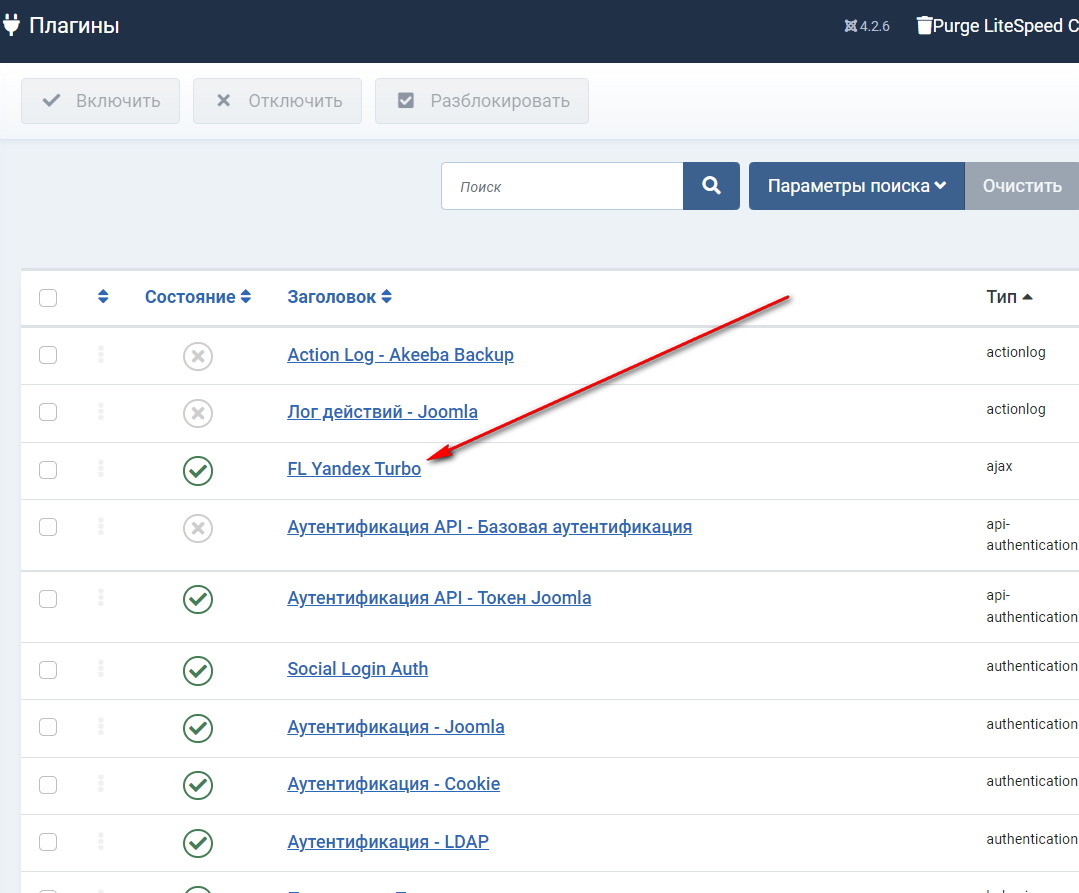The image size is (1079, 893).
Task: Tick checkbox for Action Log - Akeeba Backup
Action: [x=48, y=355]
